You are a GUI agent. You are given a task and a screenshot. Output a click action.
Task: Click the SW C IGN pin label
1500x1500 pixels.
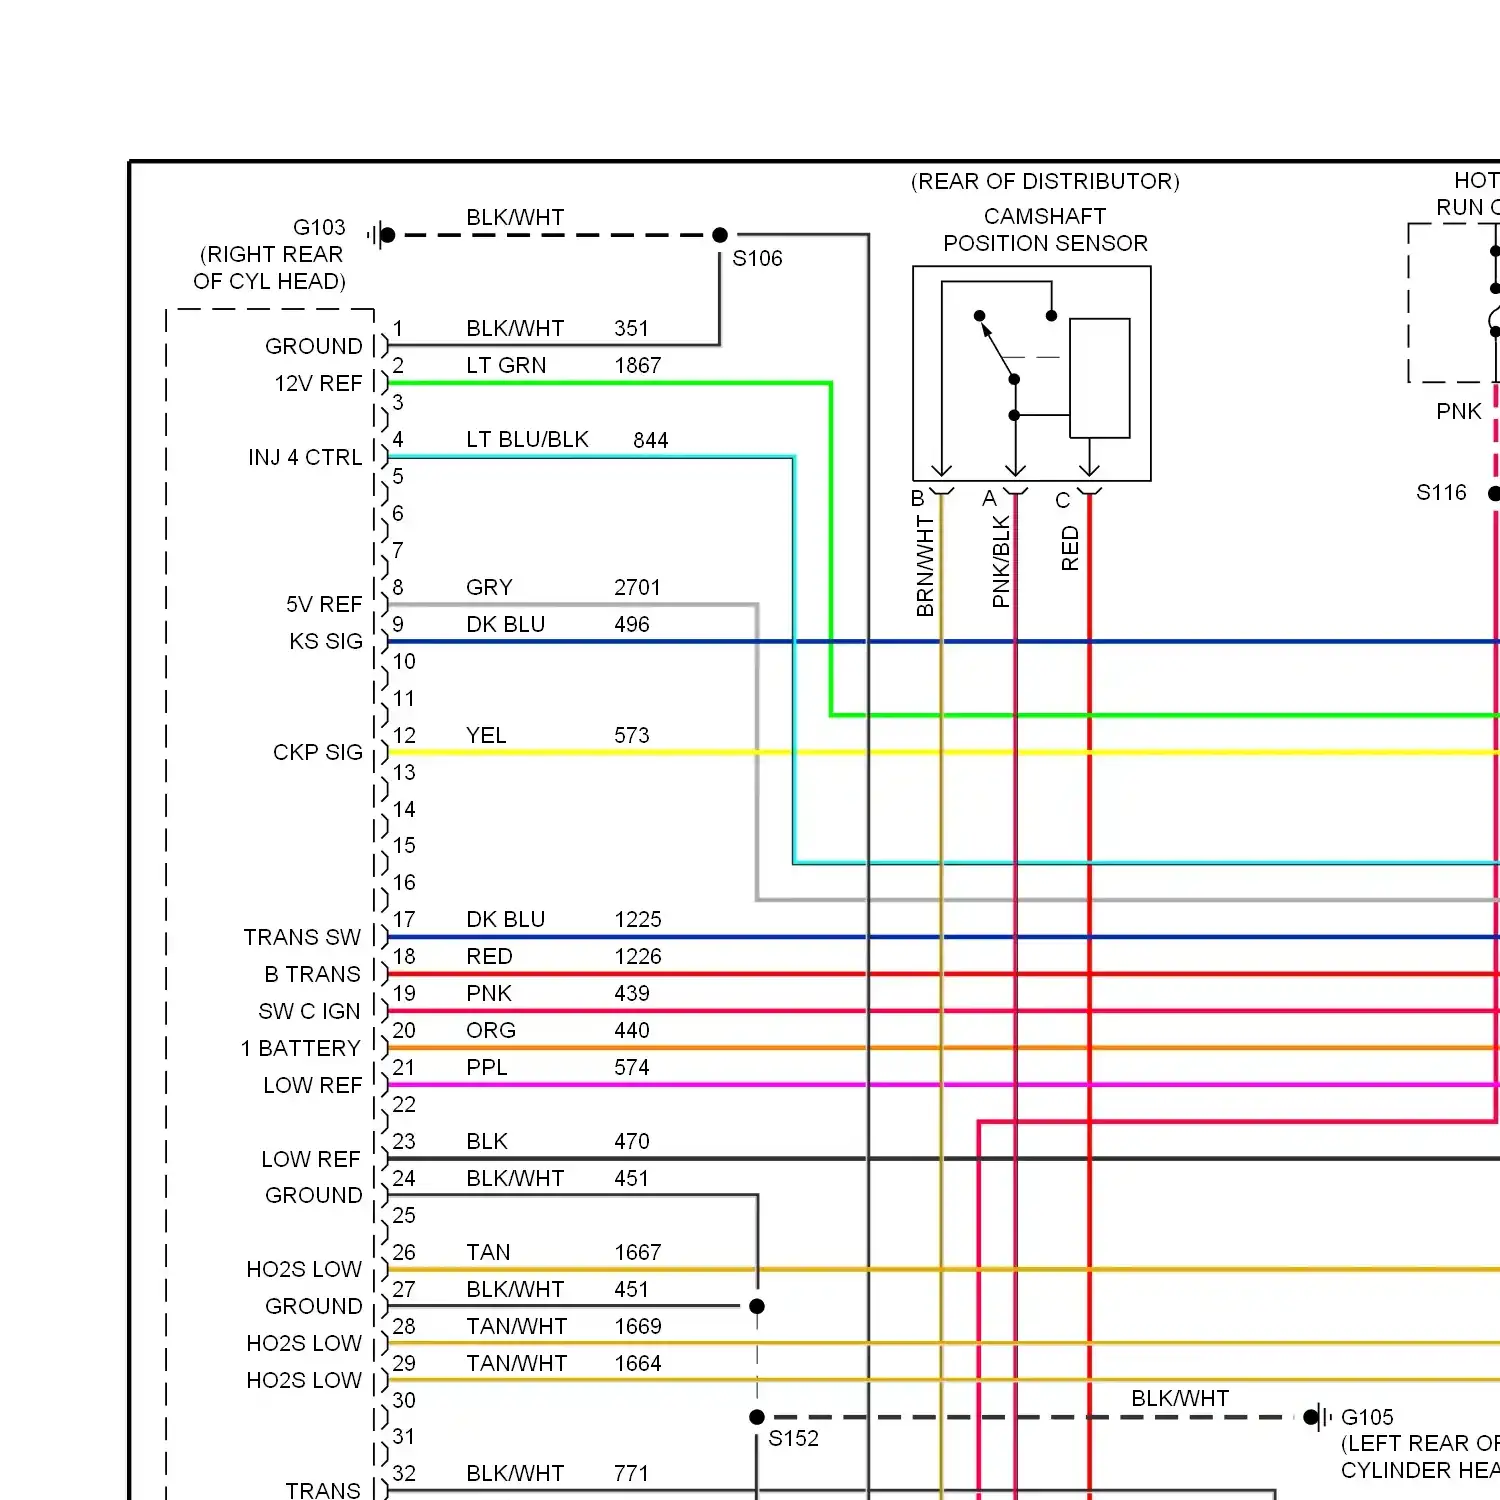tap(309, 1011)
